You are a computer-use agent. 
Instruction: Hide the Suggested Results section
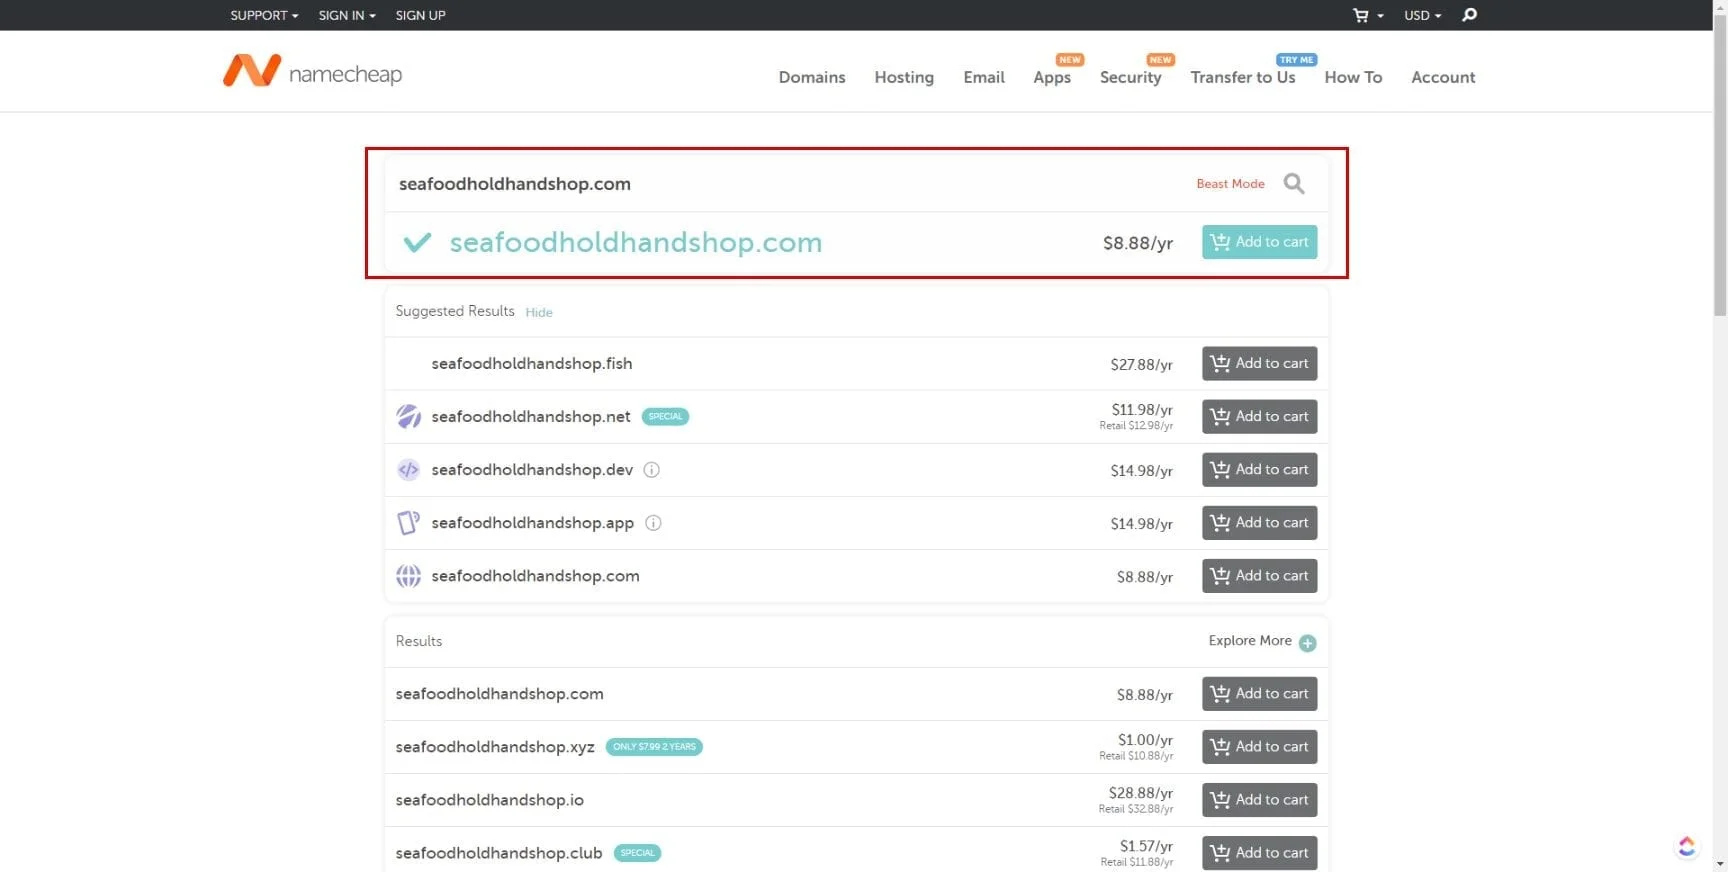coord(539,312)
